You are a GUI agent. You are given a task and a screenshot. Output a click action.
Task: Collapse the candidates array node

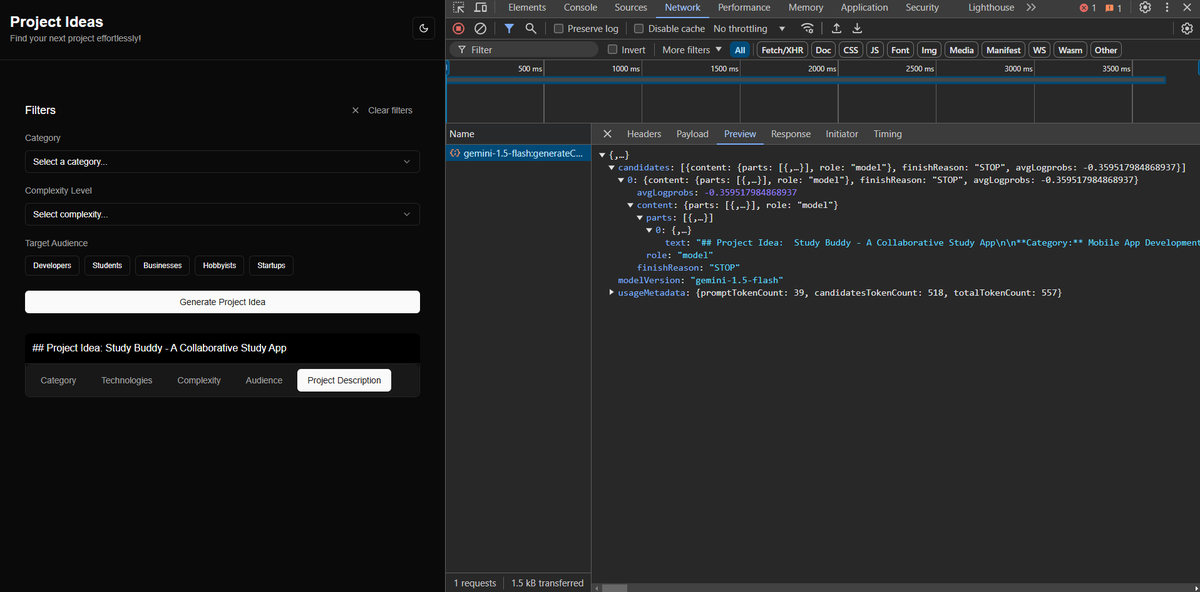(612, 167)
